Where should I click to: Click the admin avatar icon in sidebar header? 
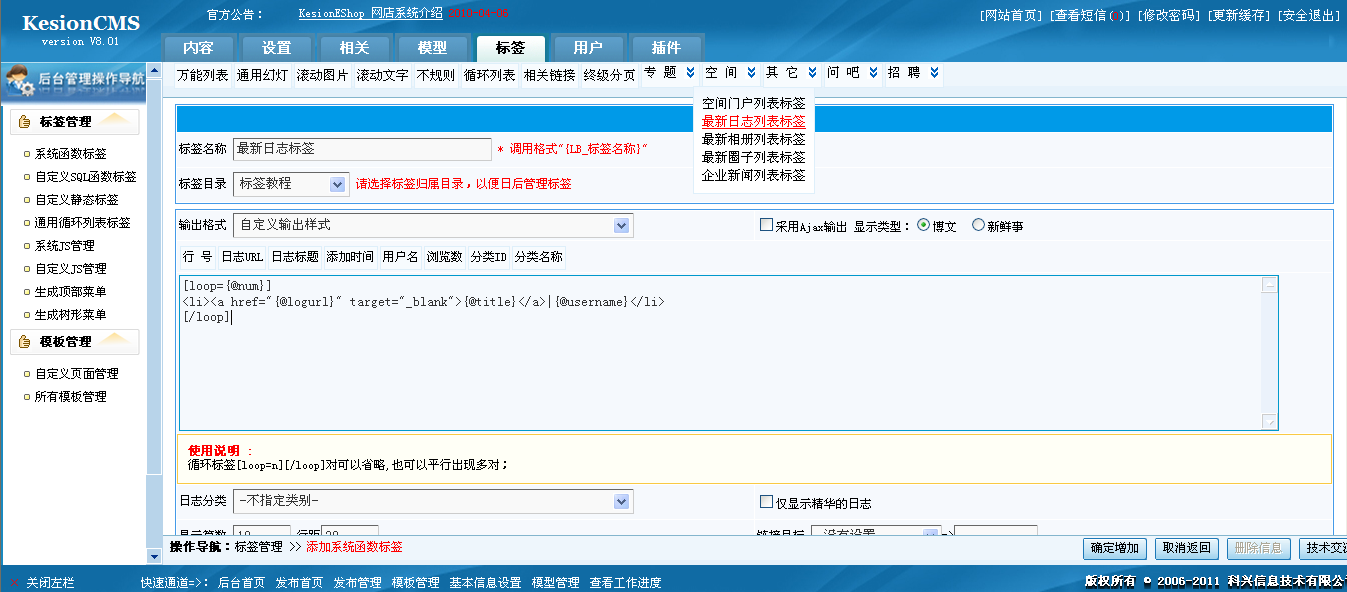(19, 81)
